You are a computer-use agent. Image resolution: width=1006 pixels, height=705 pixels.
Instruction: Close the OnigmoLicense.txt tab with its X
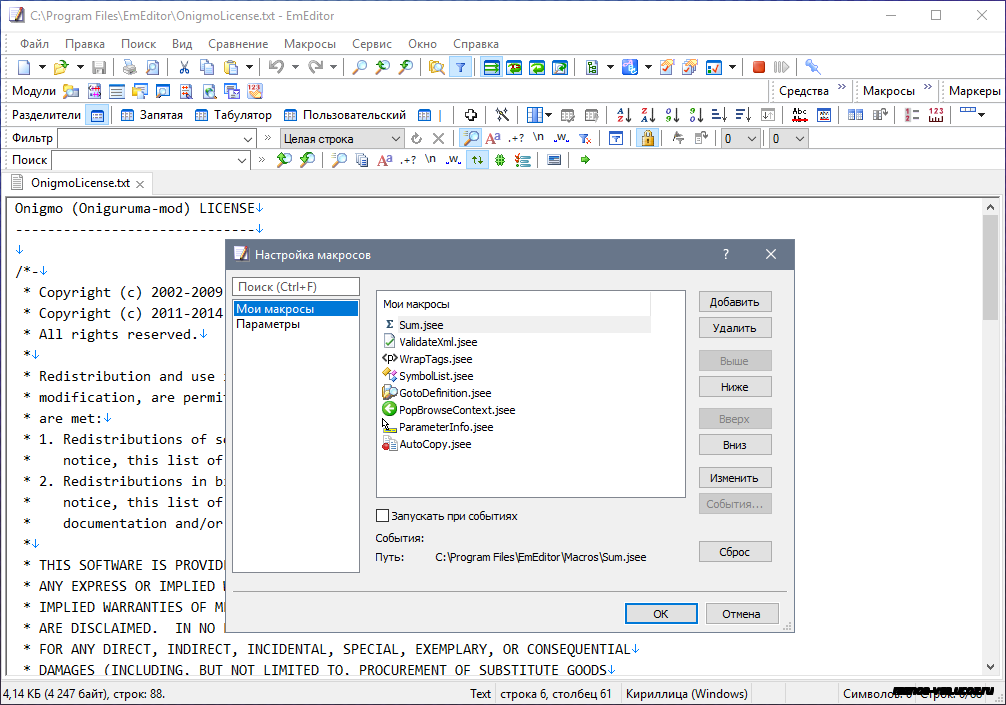140,184
